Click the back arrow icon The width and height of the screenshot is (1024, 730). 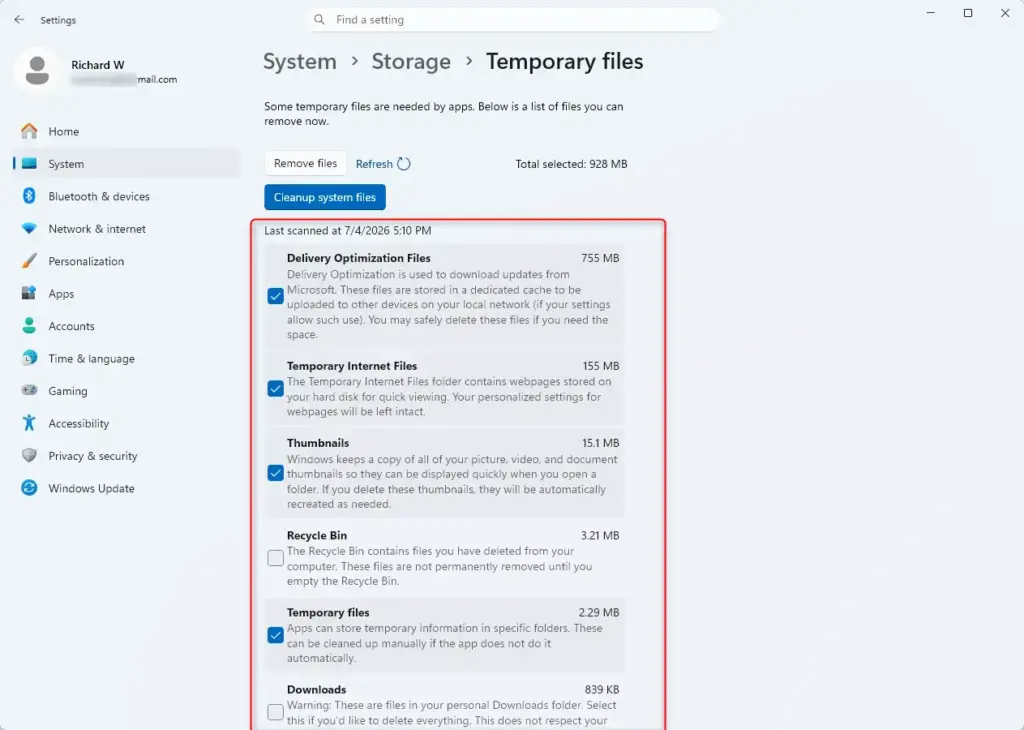[x=19, y=20]
